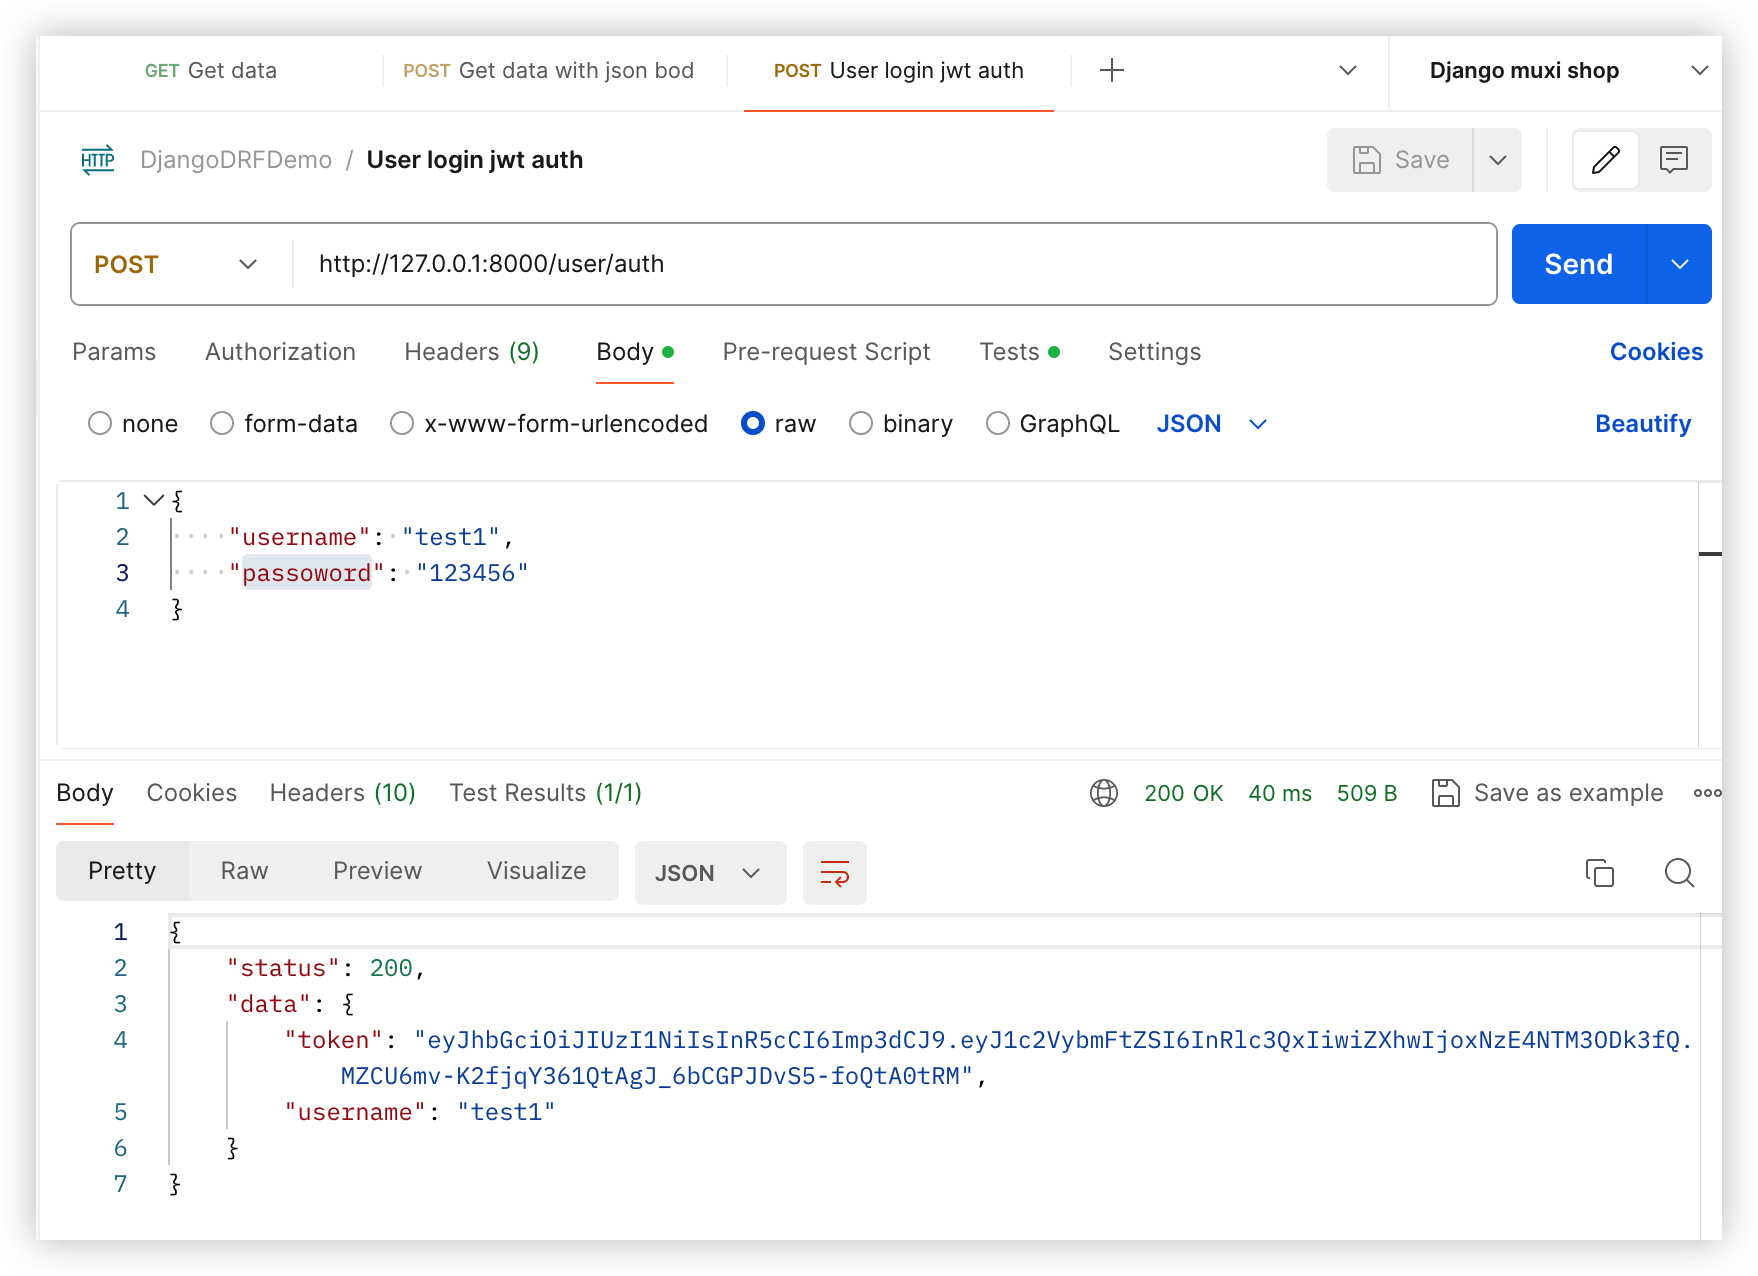Image resolution: width=1758 pixels, height=1276 pixels.
Task: Open the three-dot response options menu
Action: tap(1706, 793)
